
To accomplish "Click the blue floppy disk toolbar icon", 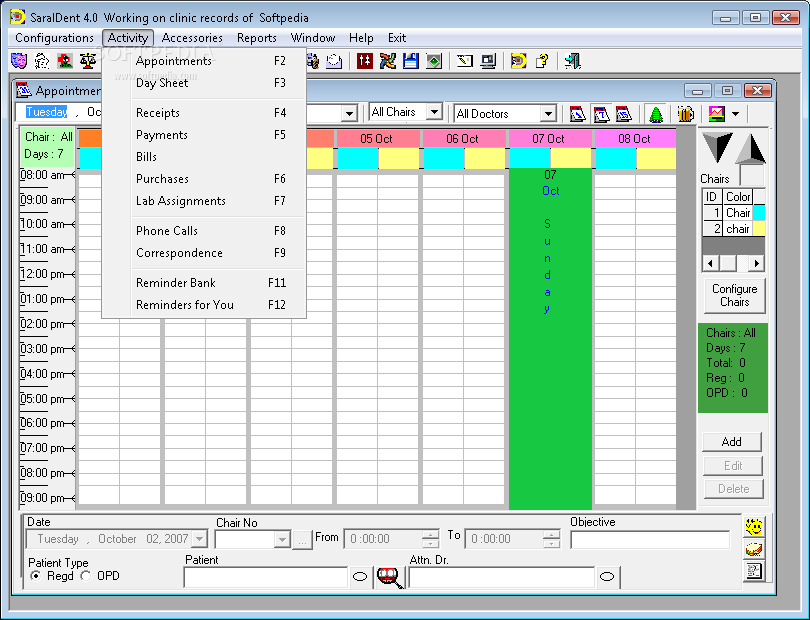I will 411,61.
